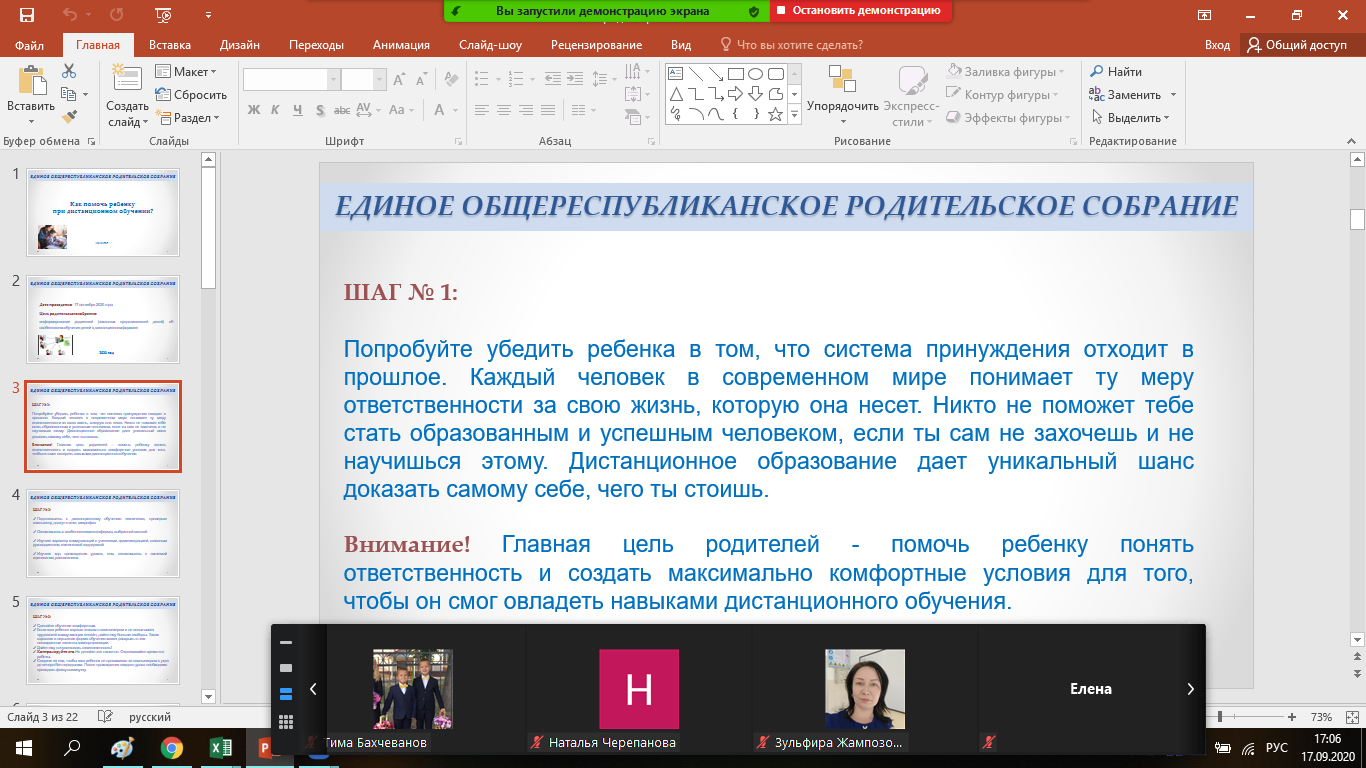Click the Save floppy disk icon
Screen dimensions: 1366x768
(26, 15)
